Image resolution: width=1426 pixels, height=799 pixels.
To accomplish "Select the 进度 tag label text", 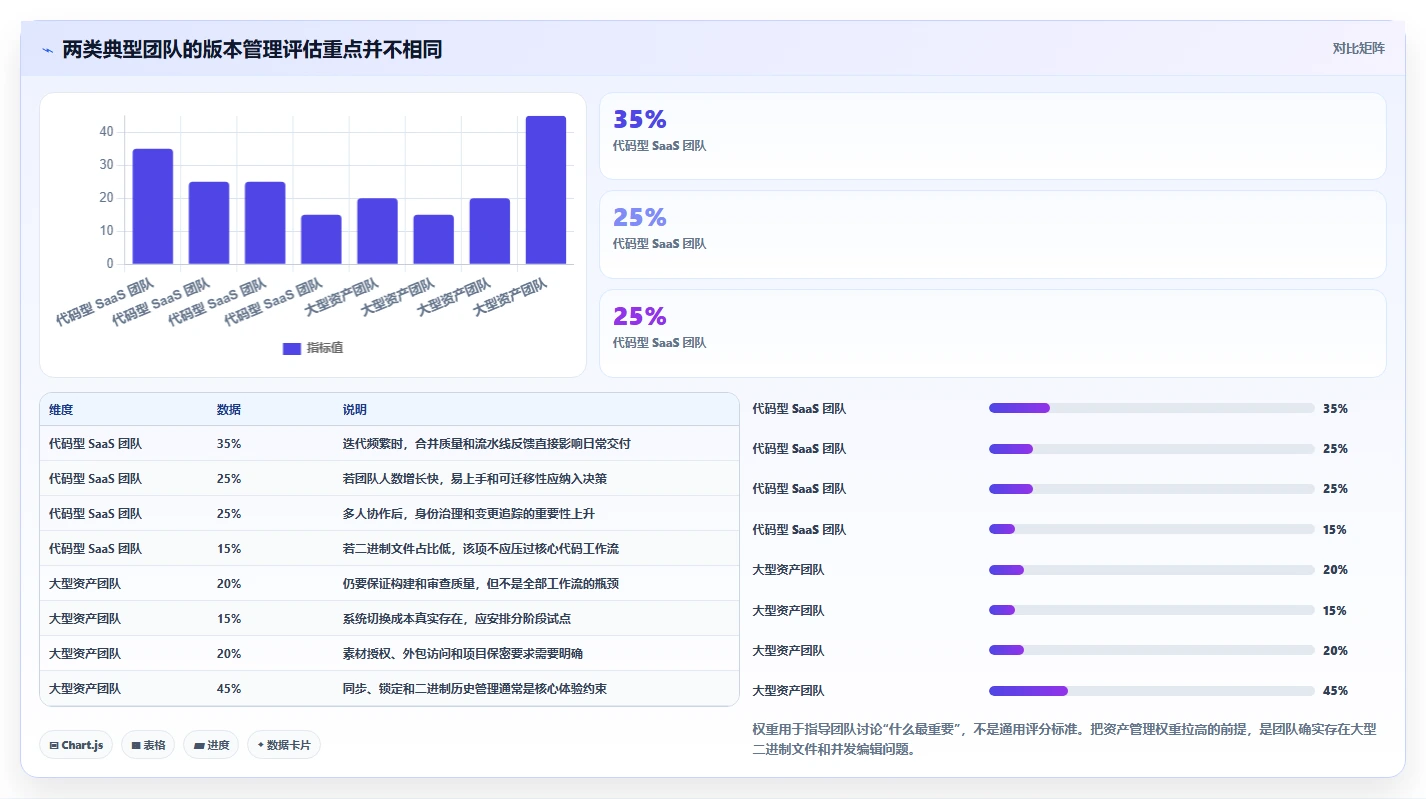I will point(218,745).
